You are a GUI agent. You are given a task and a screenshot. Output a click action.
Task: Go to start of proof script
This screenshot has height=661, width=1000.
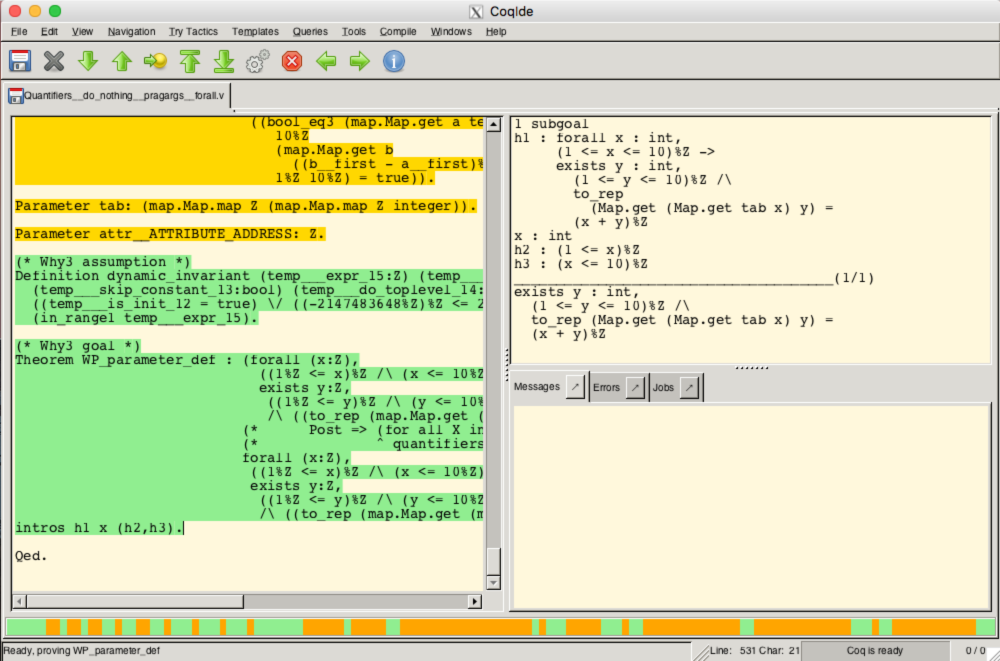[x=190, y=62]
